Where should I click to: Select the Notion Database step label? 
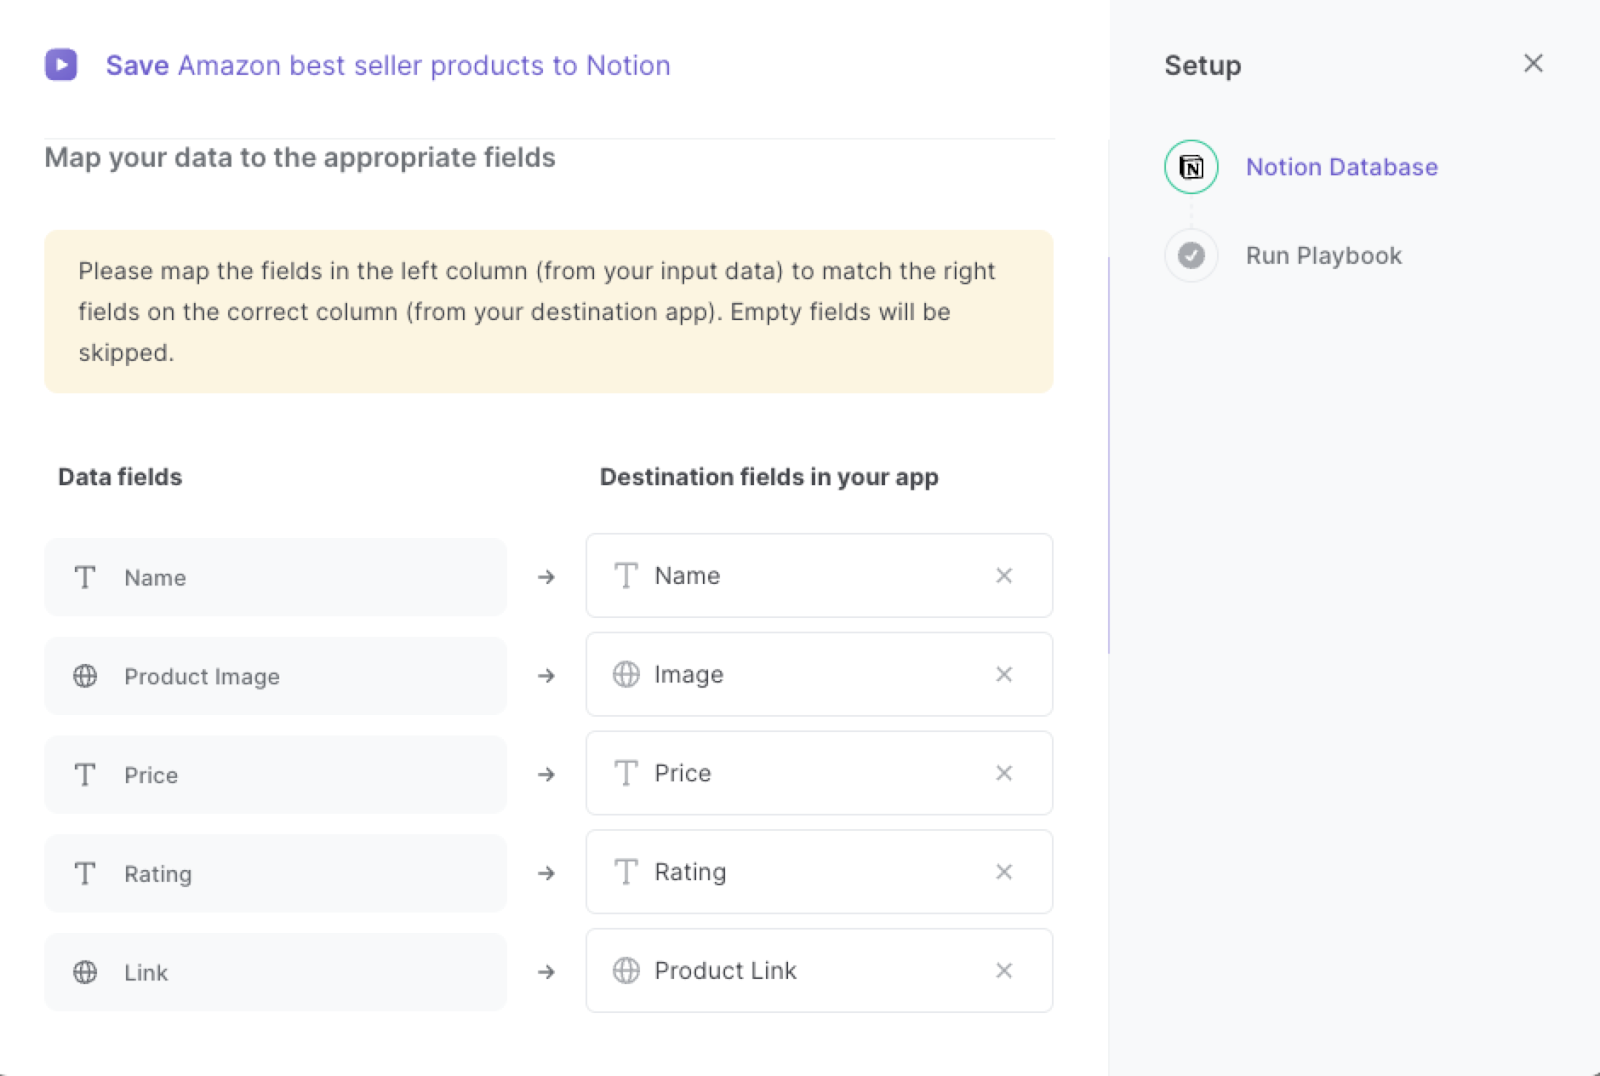click(1342, 167)
